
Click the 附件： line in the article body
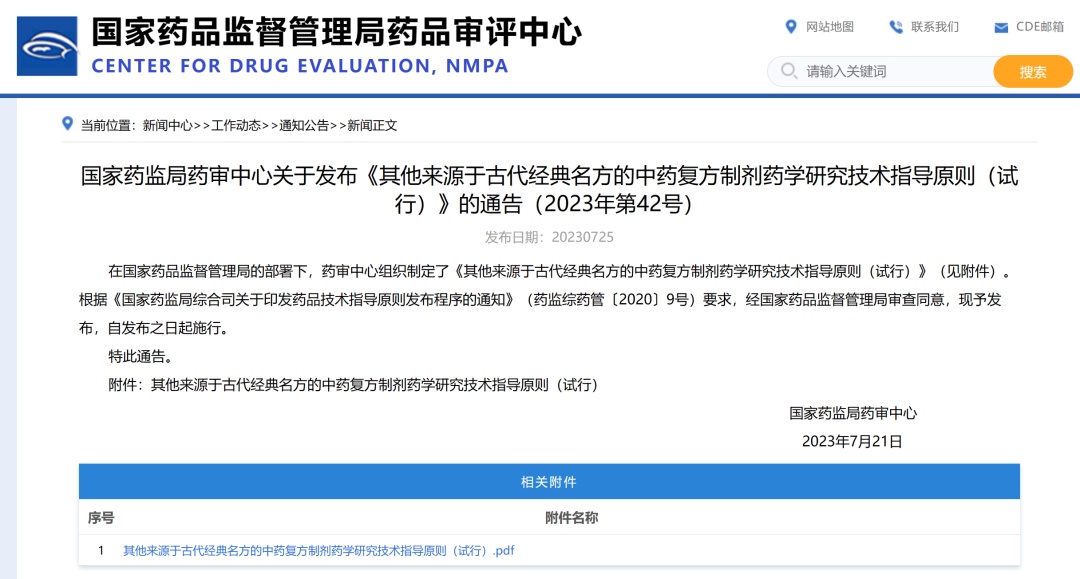tap(353, 385)
